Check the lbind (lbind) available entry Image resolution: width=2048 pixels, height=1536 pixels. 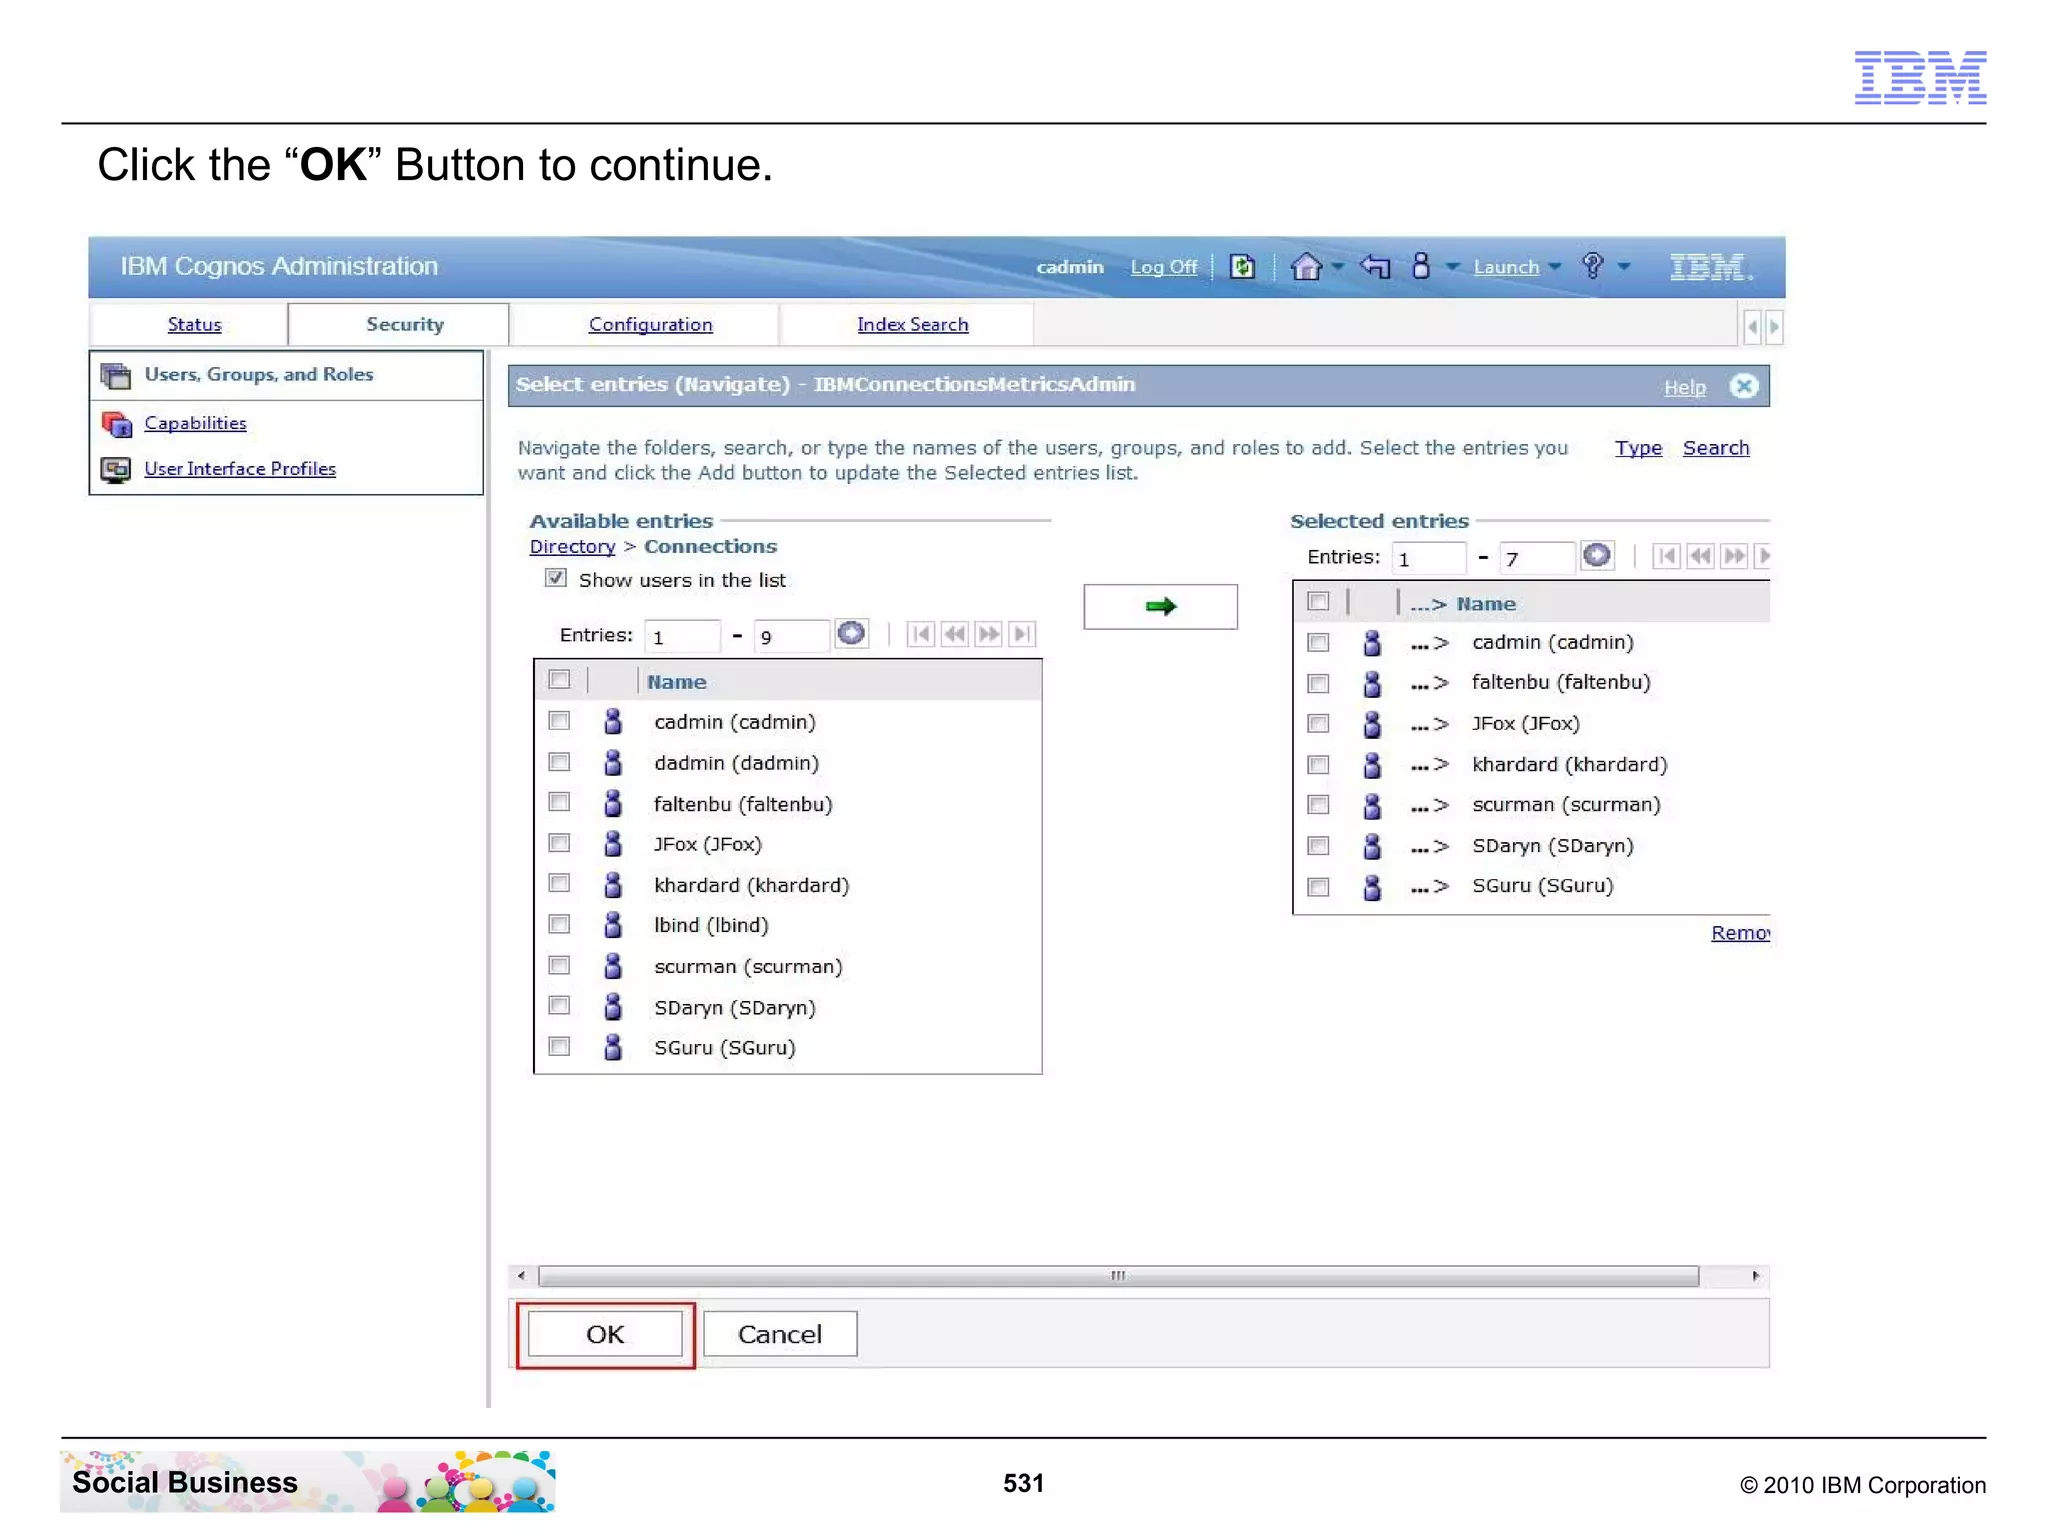[559, 924]
